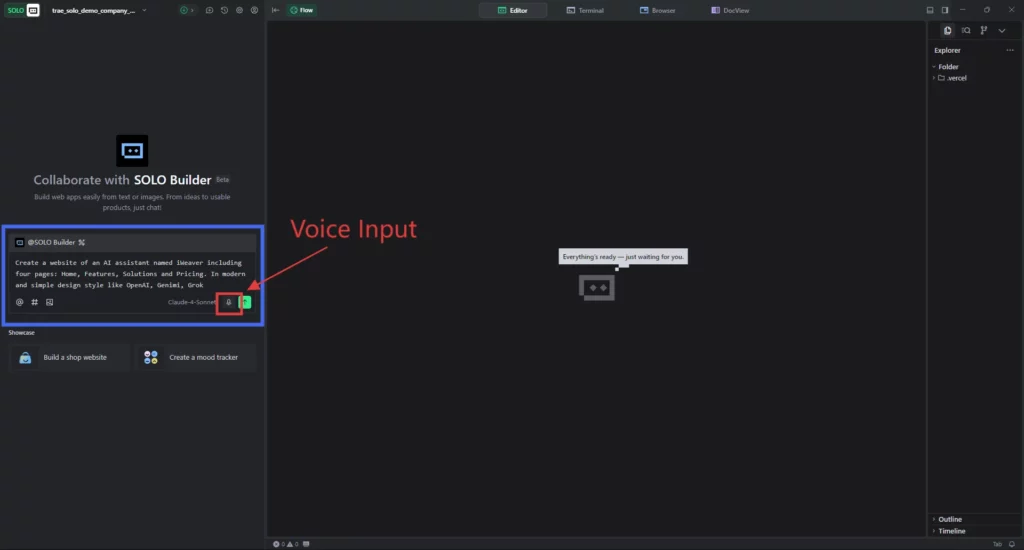Collapse the Folder section
This screenshot has height=550, width=1024.
click(x=946, y=67)
